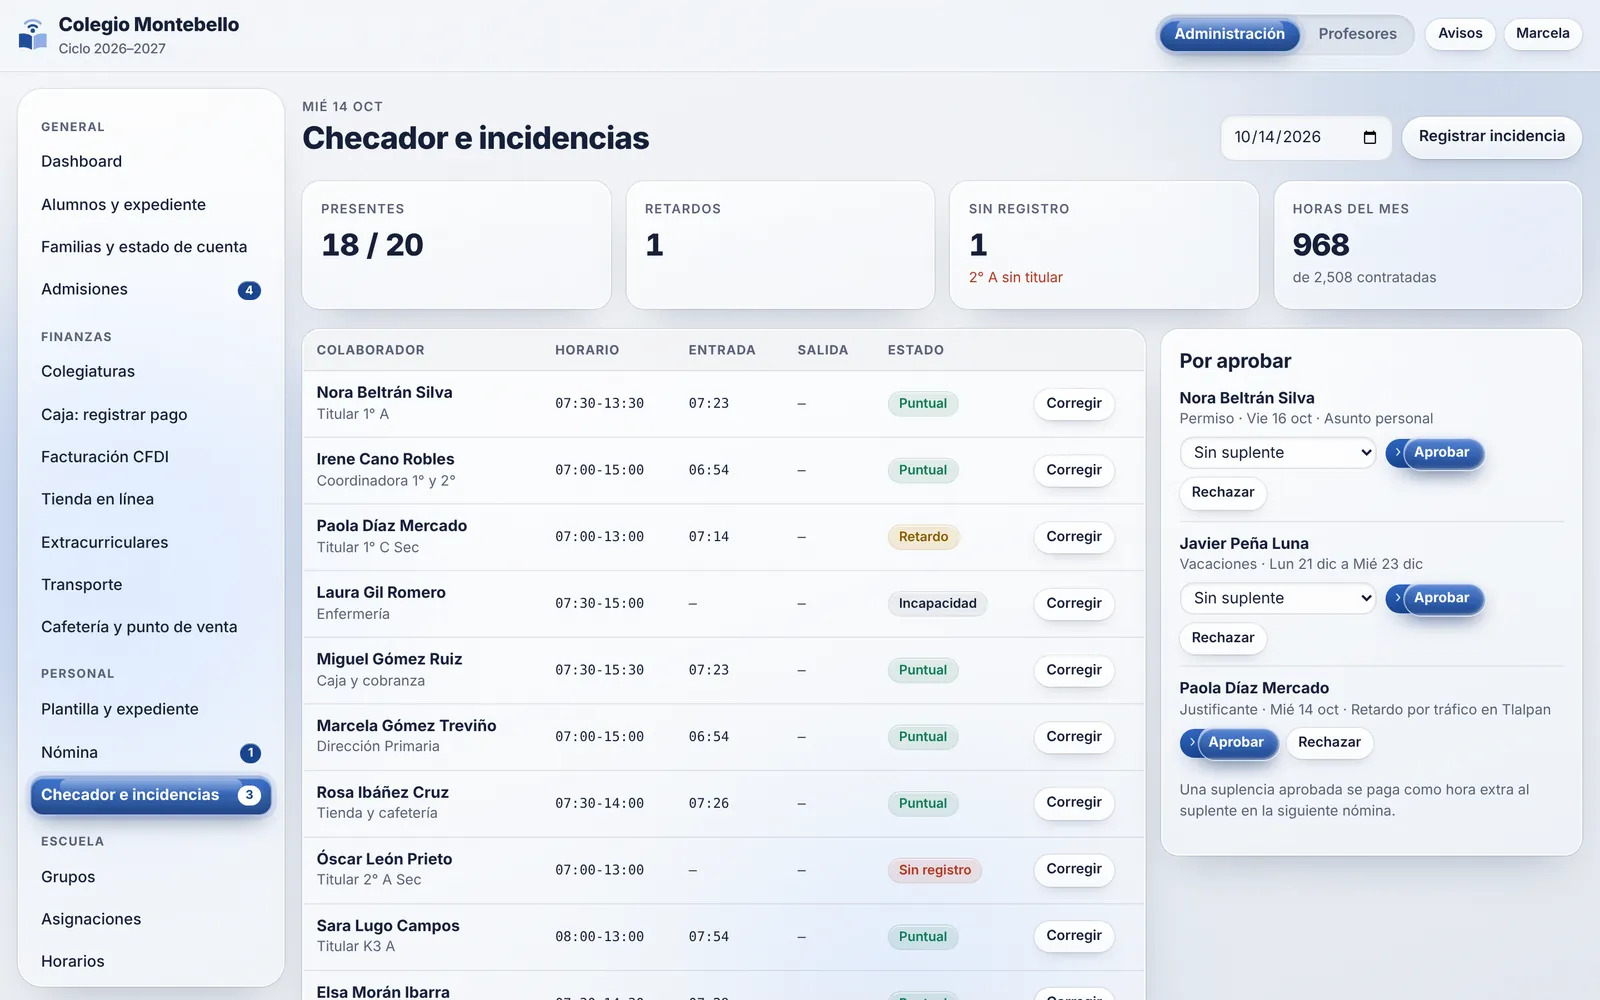Image resolution: width=1600 pixels, height=1000 pixels.
Task: Approve Paola Díaz Mercado's justificante
Action: pos(1228,743)
